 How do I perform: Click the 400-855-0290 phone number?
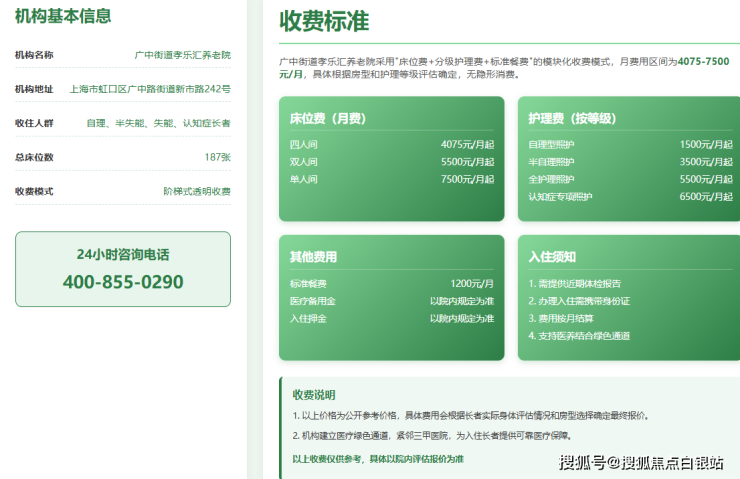[123, 282]
